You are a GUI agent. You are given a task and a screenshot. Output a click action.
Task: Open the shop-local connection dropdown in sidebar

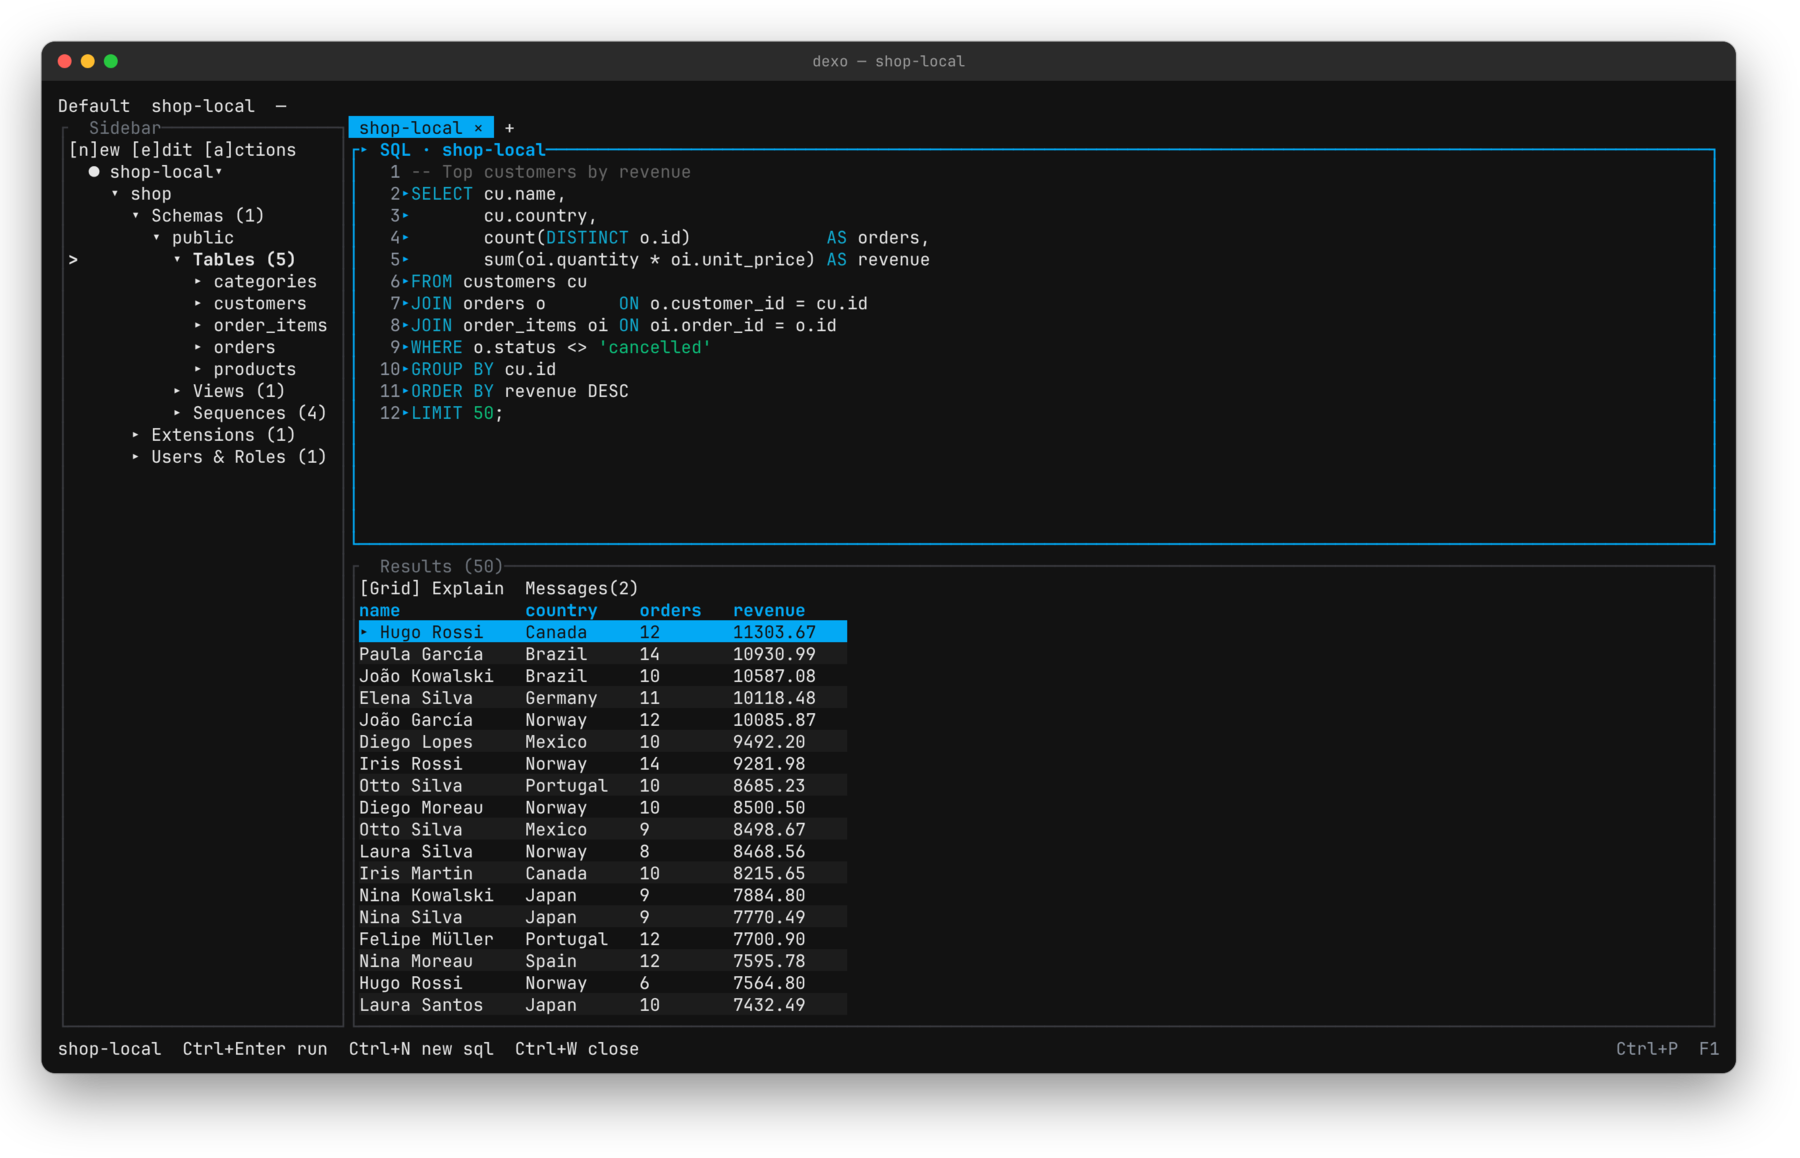click(x=219, y=172)
